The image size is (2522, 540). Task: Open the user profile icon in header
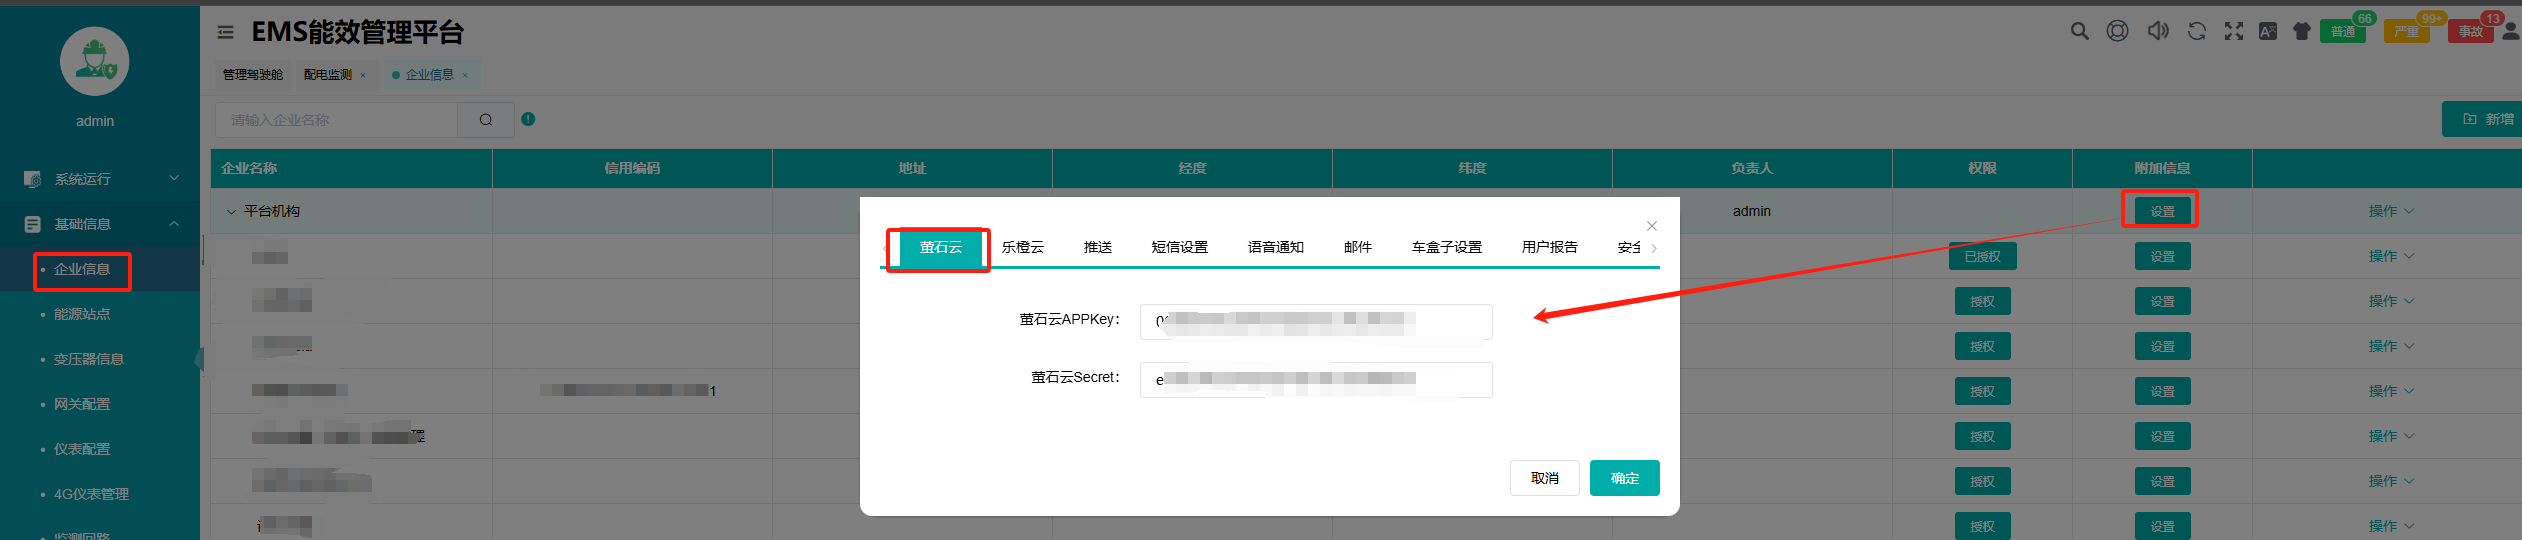(2511, 31)
